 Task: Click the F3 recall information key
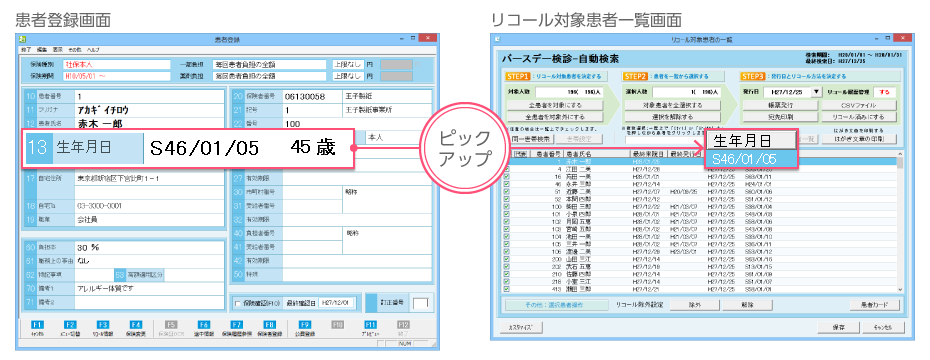[x=103, y=328]
